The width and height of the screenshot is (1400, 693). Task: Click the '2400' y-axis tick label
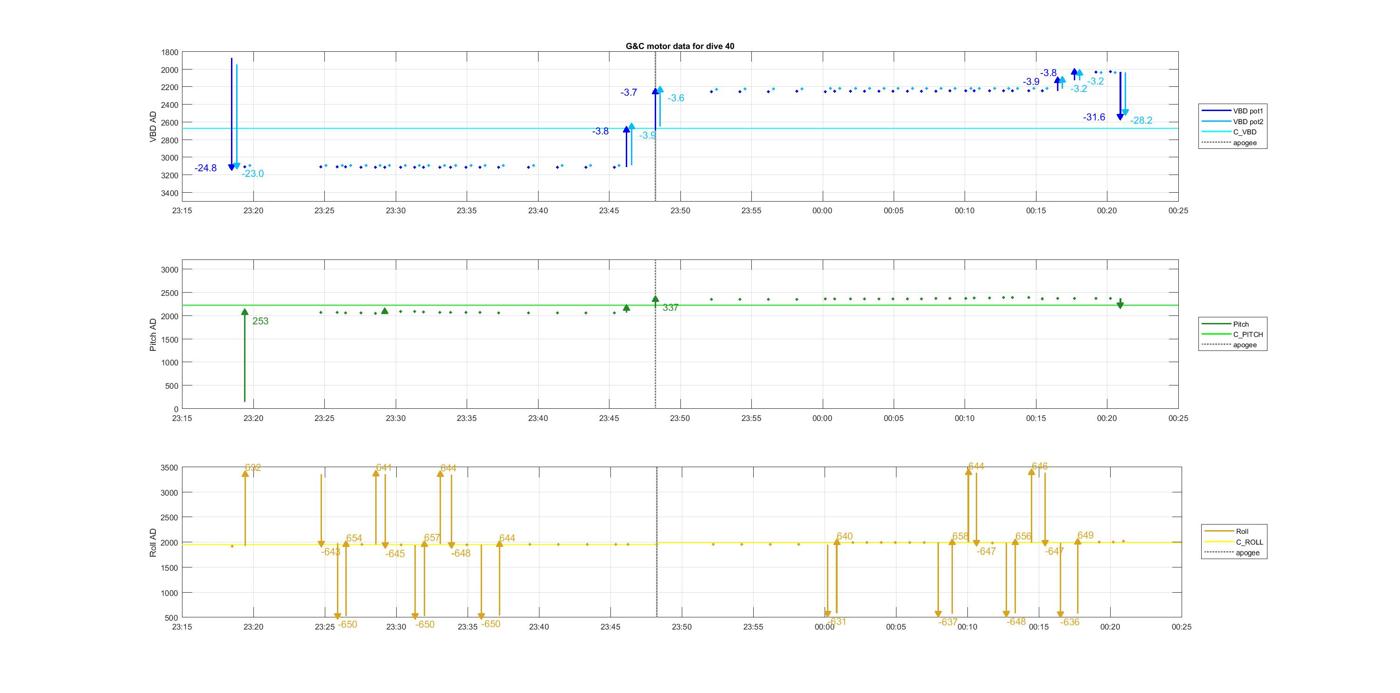click(x=170, y=105)
